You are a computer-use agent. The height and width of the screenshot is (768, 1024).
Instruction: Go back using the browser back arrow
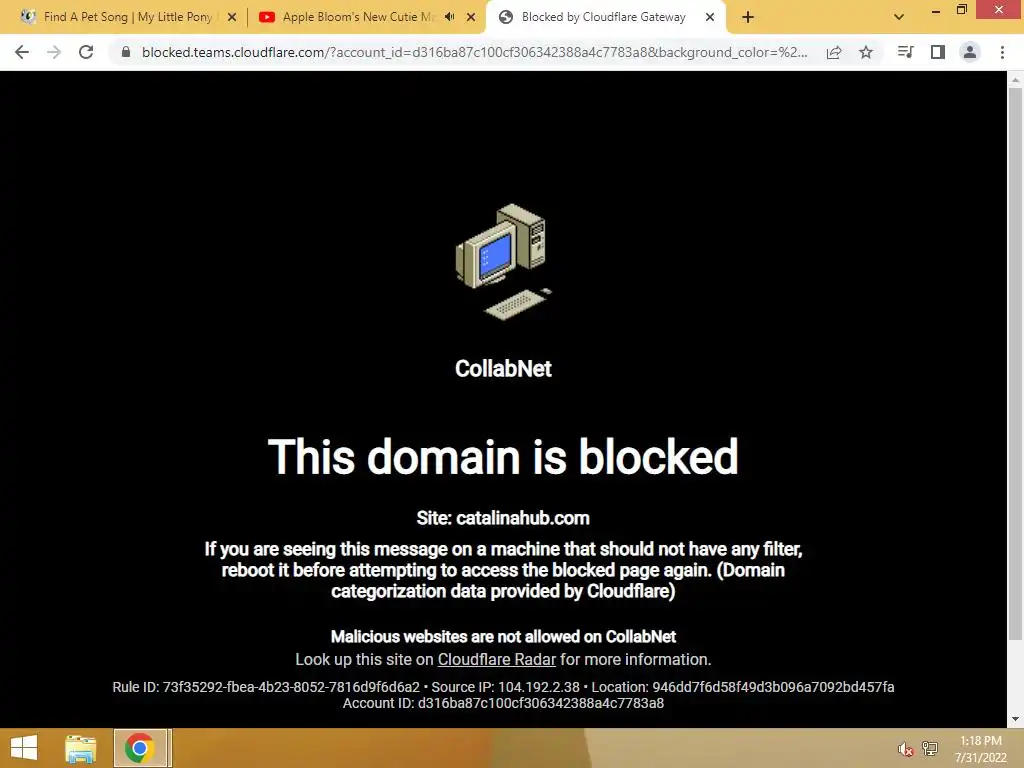point(22,52)
